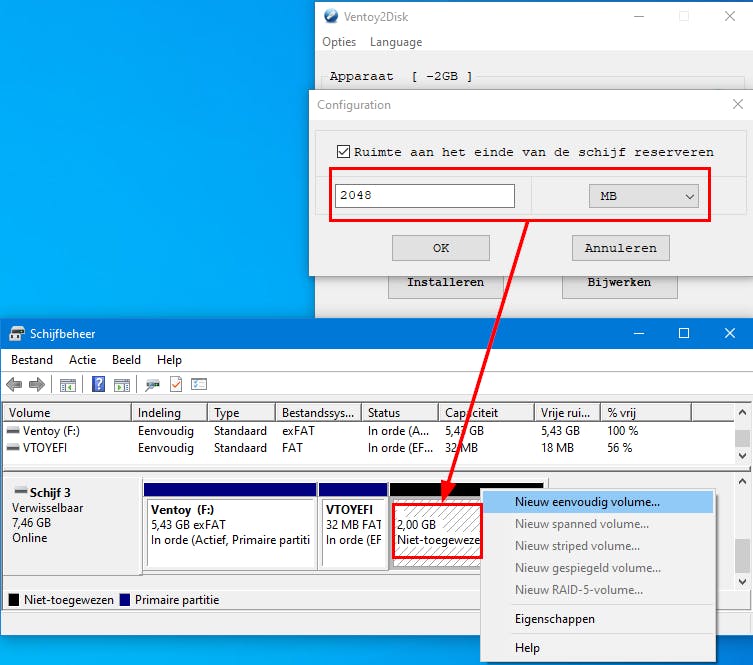Open the Actie menu in Schijfbeheer
753x665 pixels.
tap(83, 360)
